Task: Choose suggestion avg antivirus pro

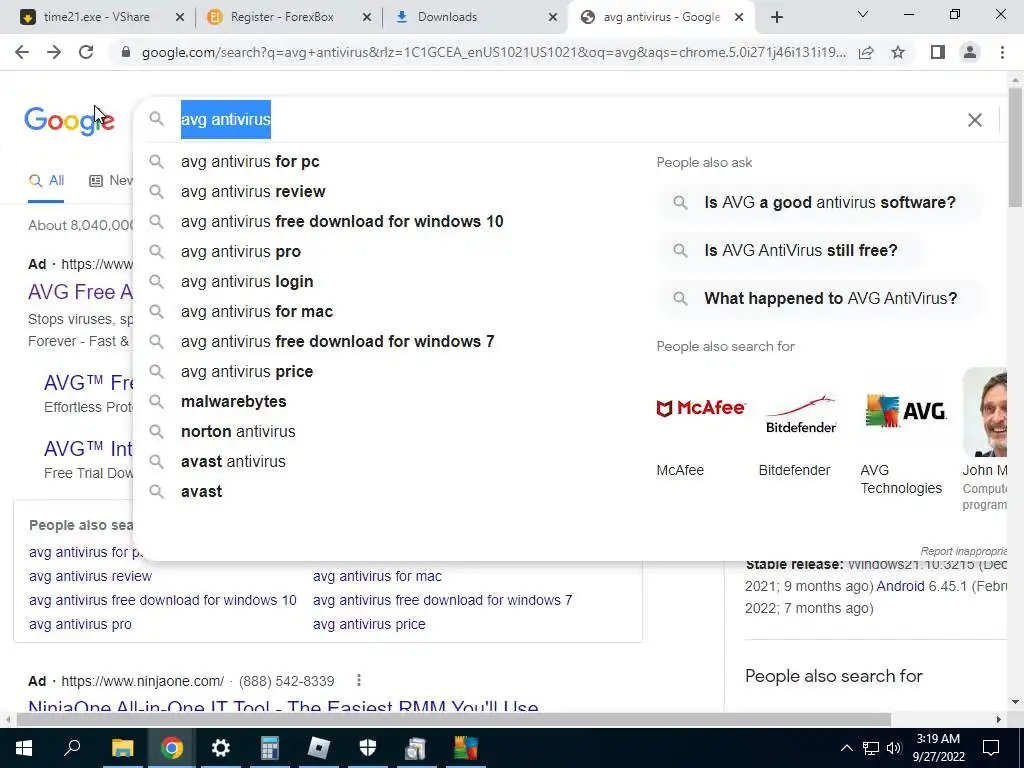Action: [241, 251]
